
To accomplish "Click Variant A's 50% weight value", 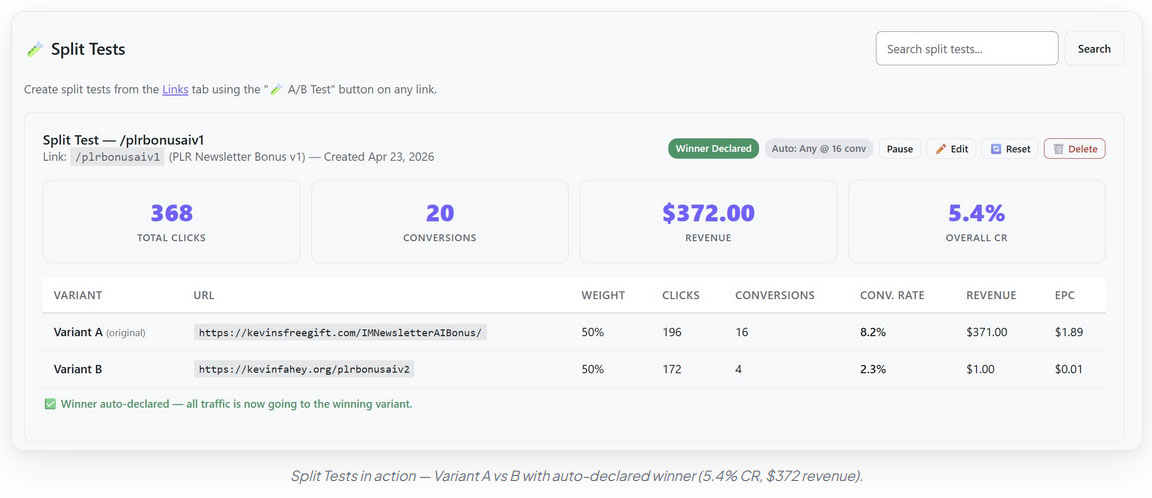I will coord(592,332).
